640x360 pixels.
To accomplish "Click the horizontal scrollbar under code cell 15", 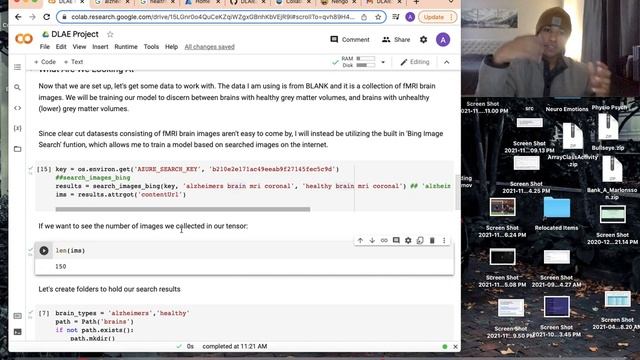I will click(183, 209).
